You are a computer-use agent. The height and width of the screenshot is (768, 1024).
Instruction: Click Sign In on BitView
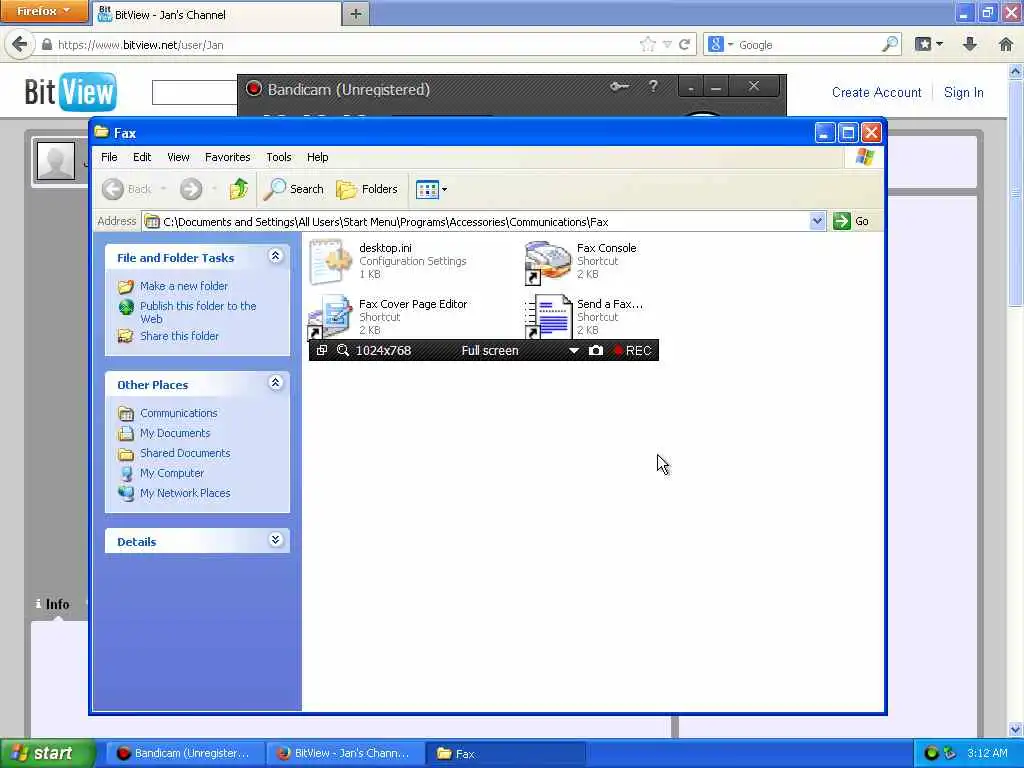pyautogui.click(x=963, y=93)
